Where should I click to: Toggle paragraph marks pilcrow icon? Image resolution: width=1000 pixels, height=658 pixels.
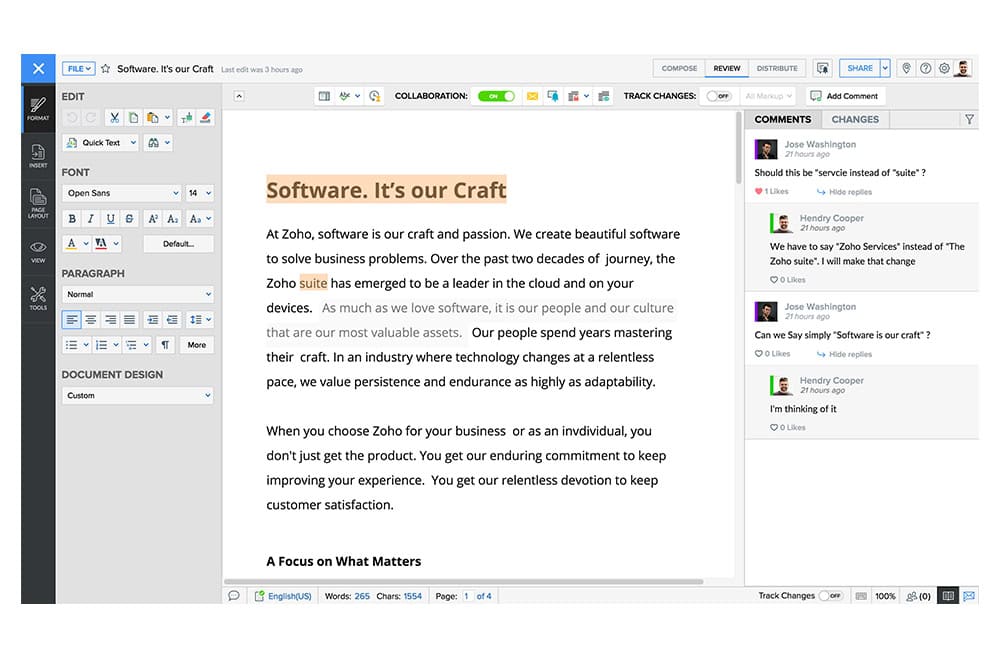point(165,345)
